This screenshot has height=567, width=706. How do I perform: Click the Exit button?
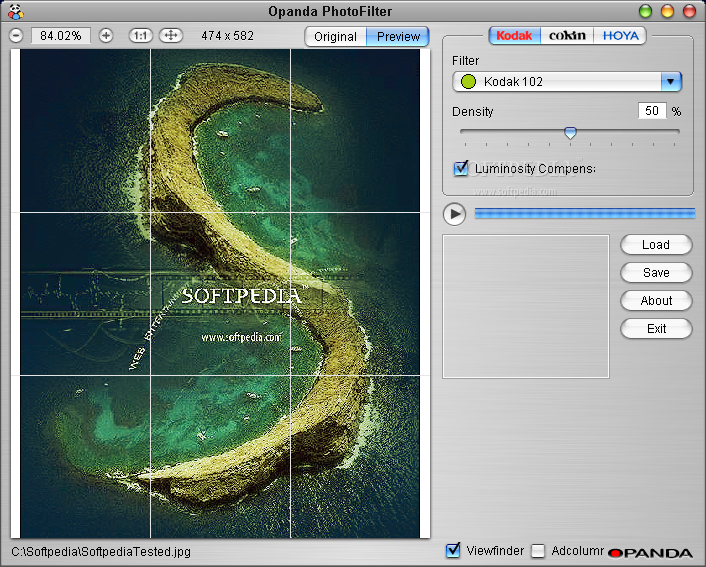(x=656, y=329)
